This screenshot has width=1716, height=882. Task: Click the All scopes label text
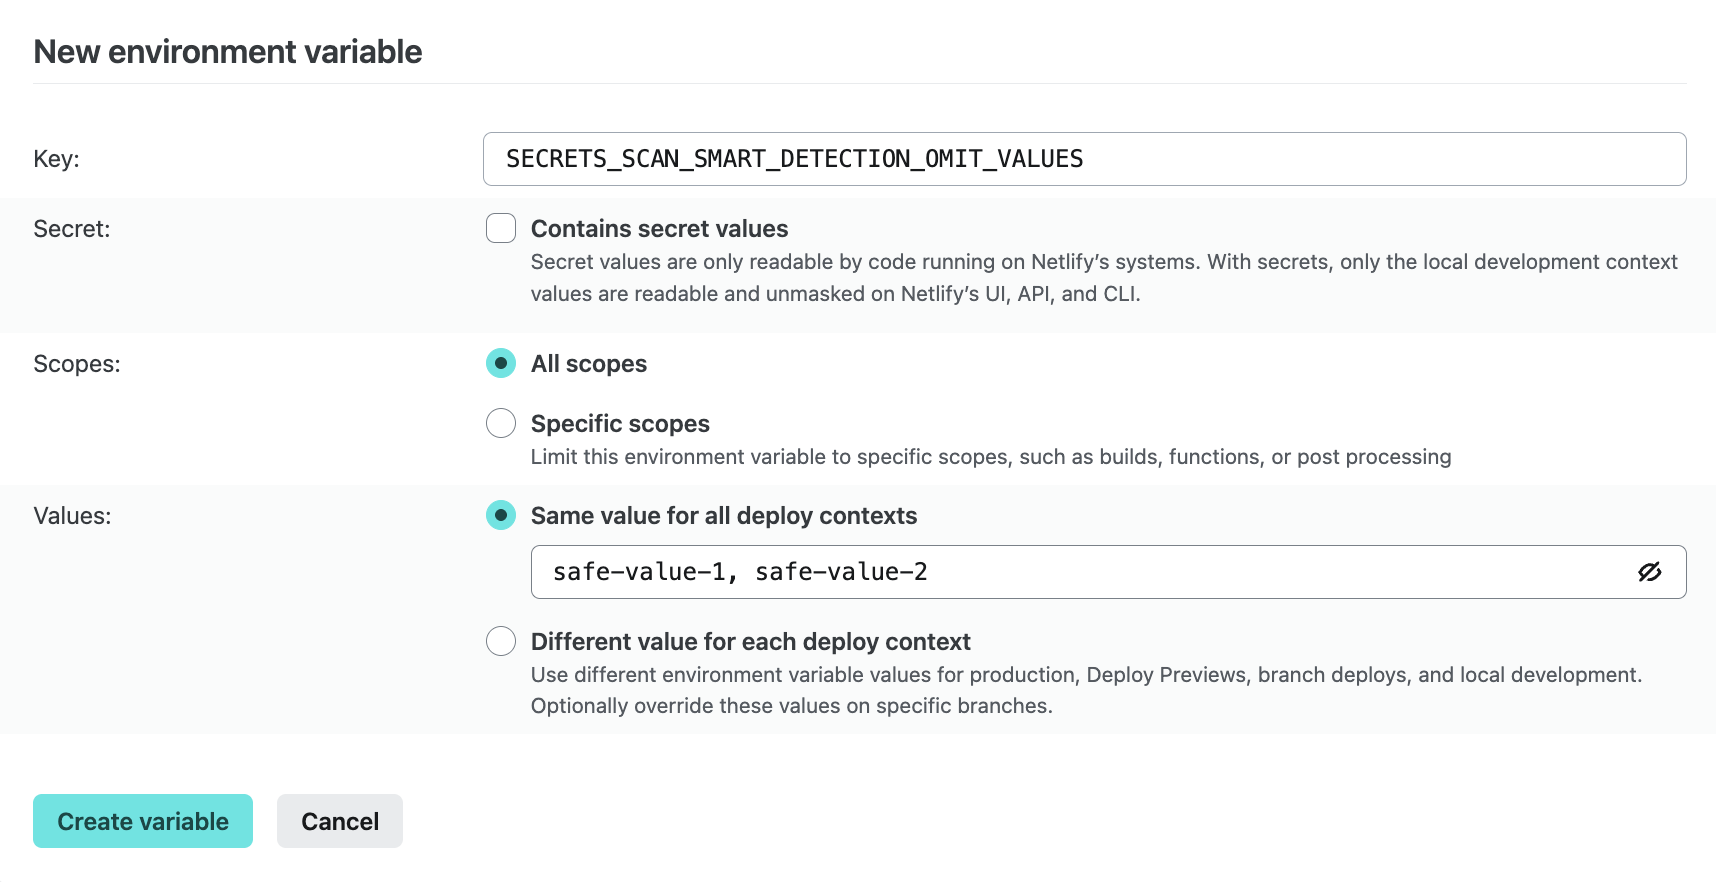(x=589, y=364)
